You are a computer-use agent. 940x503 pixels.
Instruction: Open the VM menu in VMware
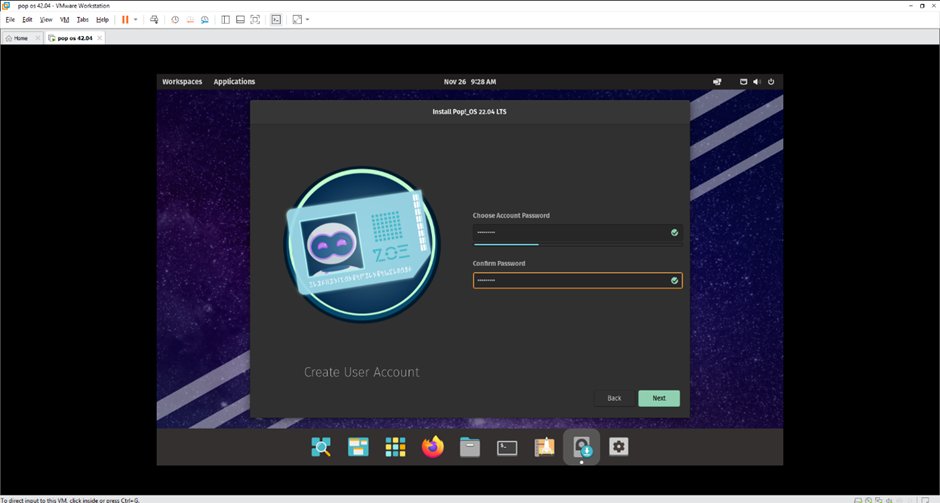click(x=65, y=19)
